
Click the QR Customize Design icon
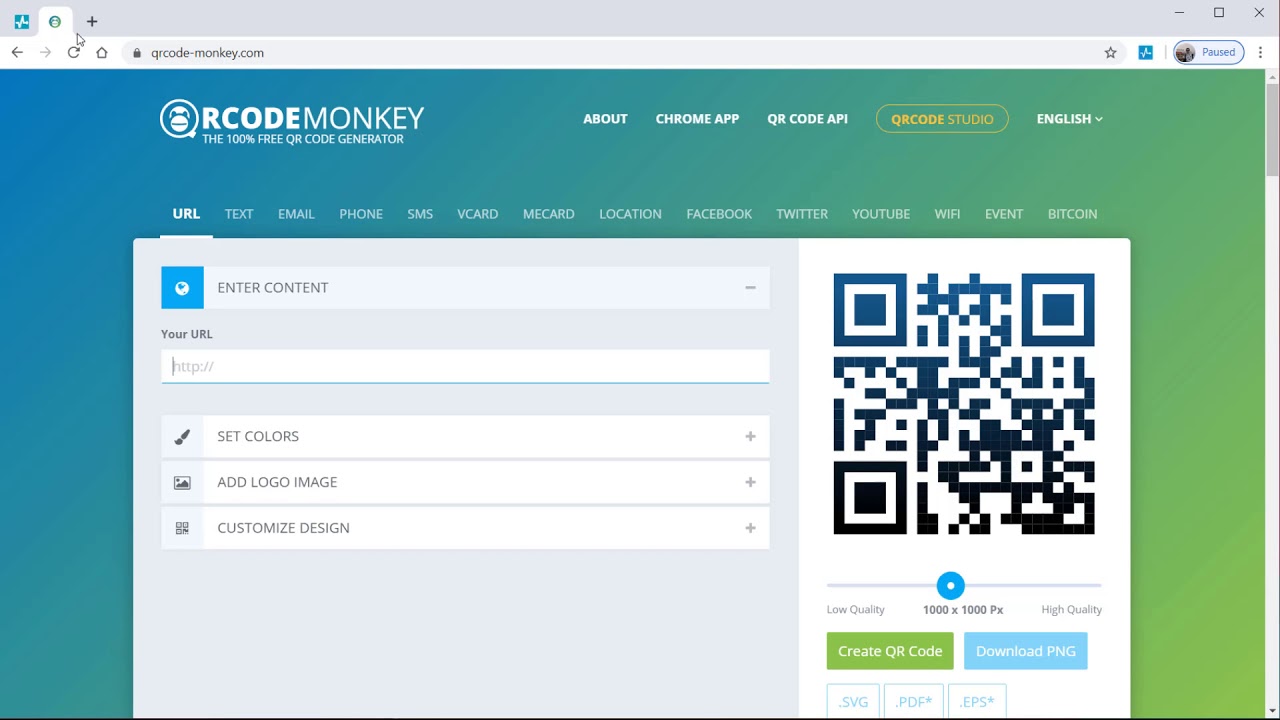[182, 528]
